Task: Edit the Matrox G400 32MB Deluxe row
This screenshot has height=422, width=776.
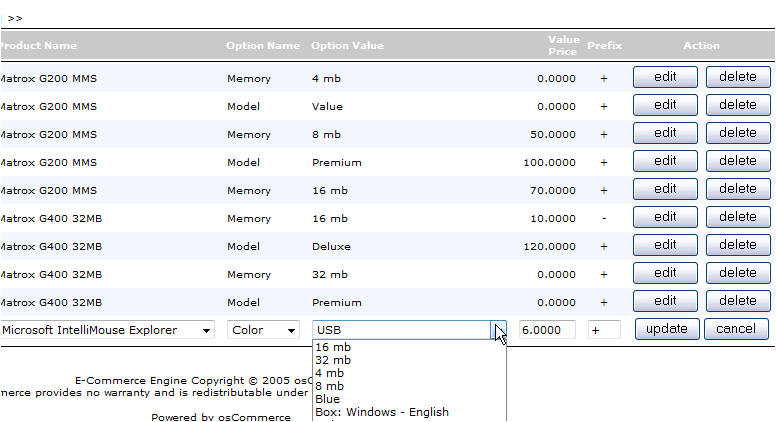Action: pos(665,245)
